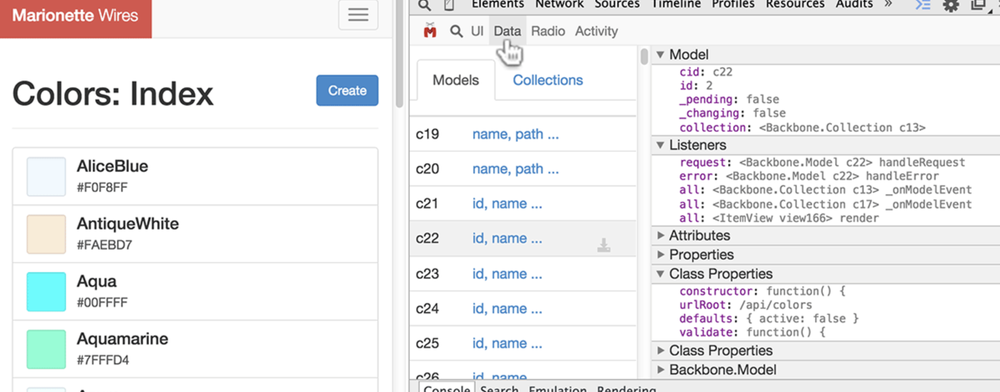The image size is (1000, 392).
Task: Click the AntiqueWhite color swatch
Action: click(46, 234)
